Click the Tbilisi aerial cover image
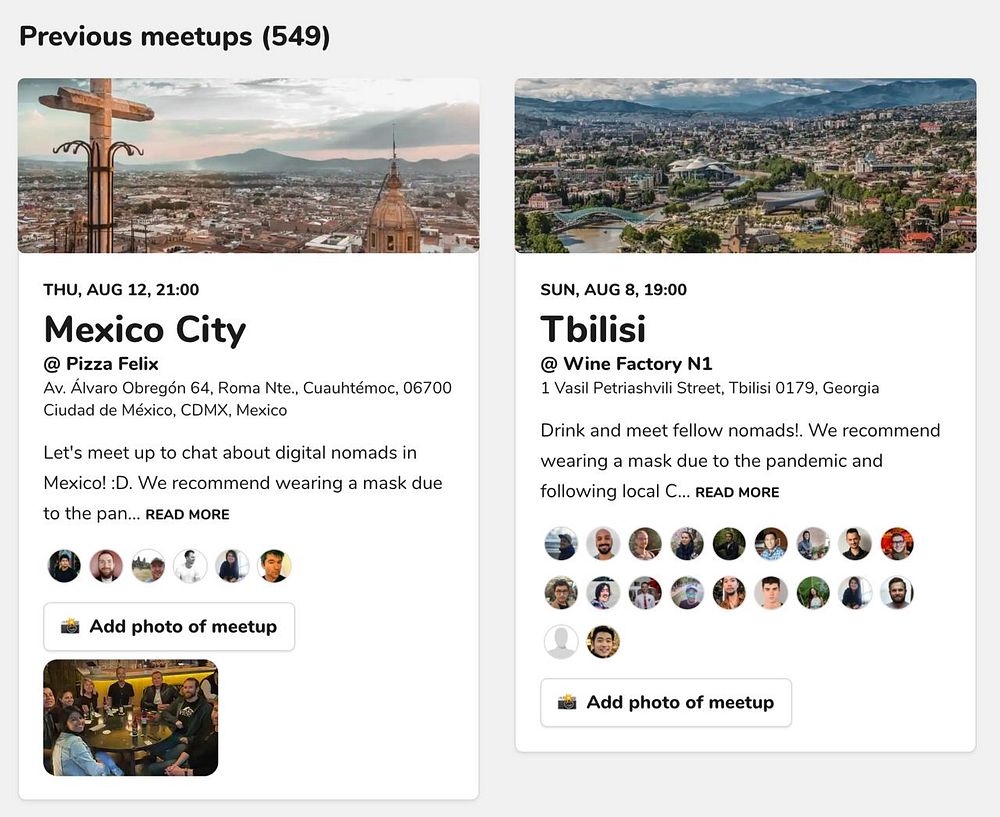The image size is (1000, 817). click(x=746, y=166)
